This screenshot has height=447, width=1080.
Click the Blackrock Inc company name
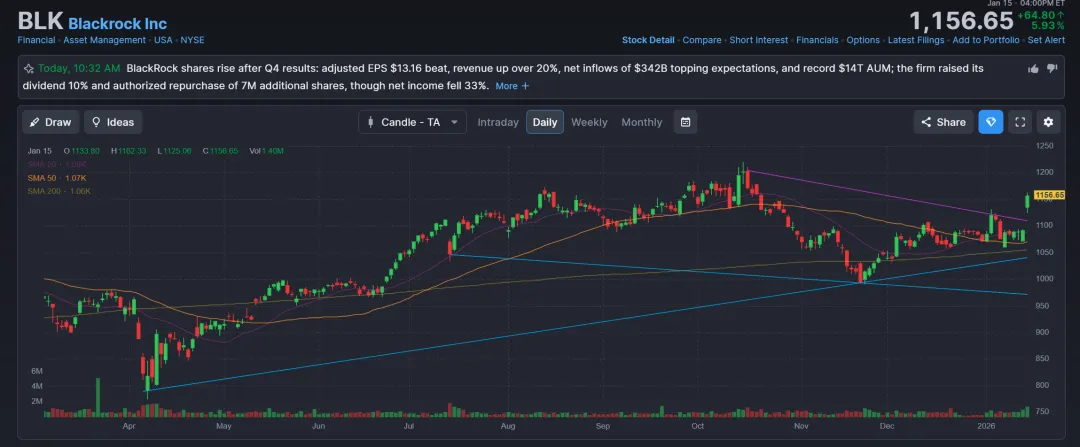pyautogui.click(x=118, y=23)
